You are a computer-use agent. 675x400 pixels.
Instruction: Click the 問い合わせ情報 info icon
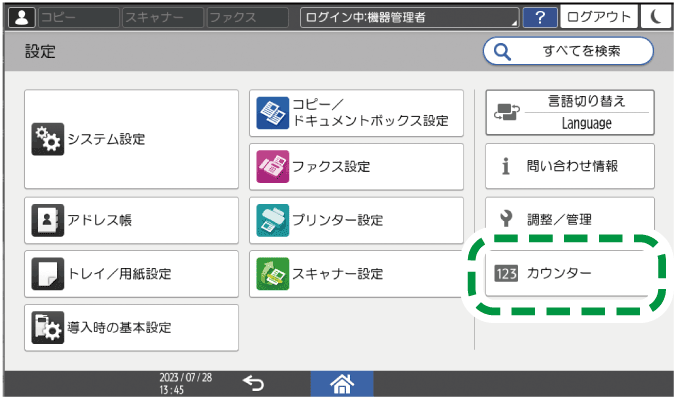click(506, 166)
